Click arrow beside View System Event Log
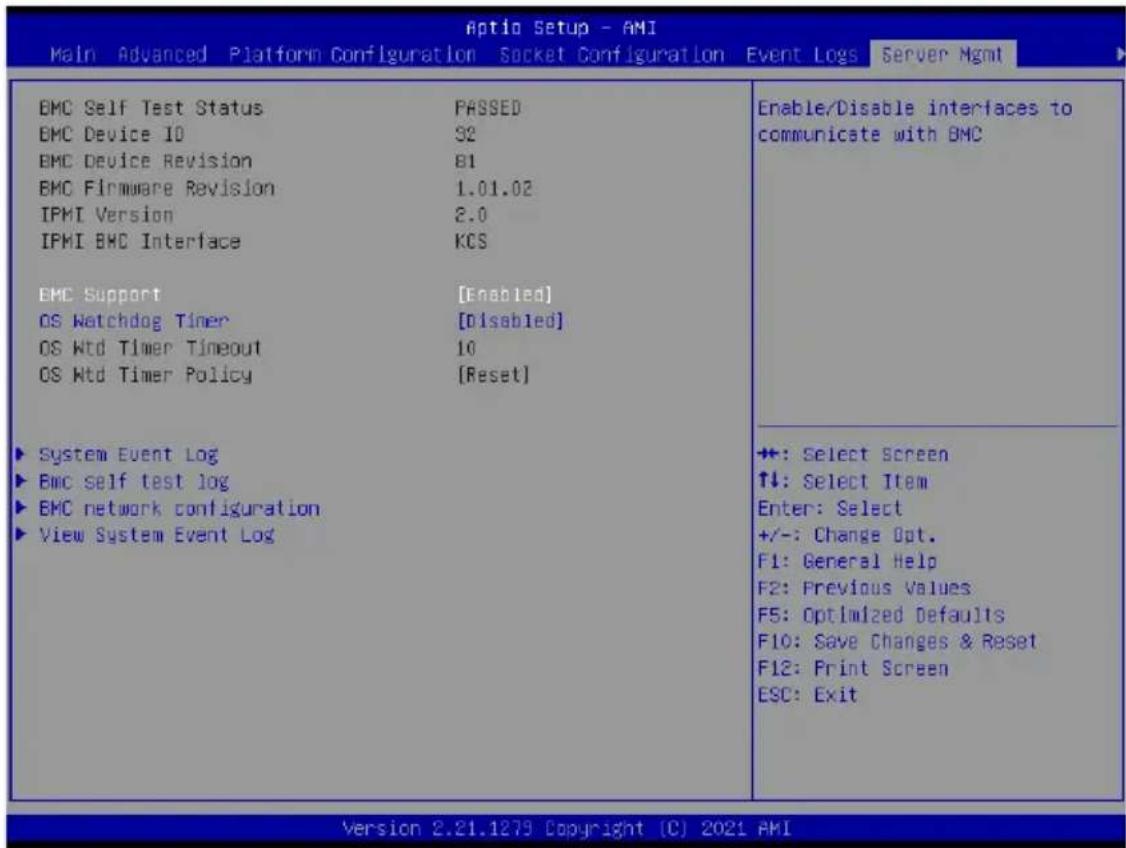Screen dimensions: 1126x848 21,534
